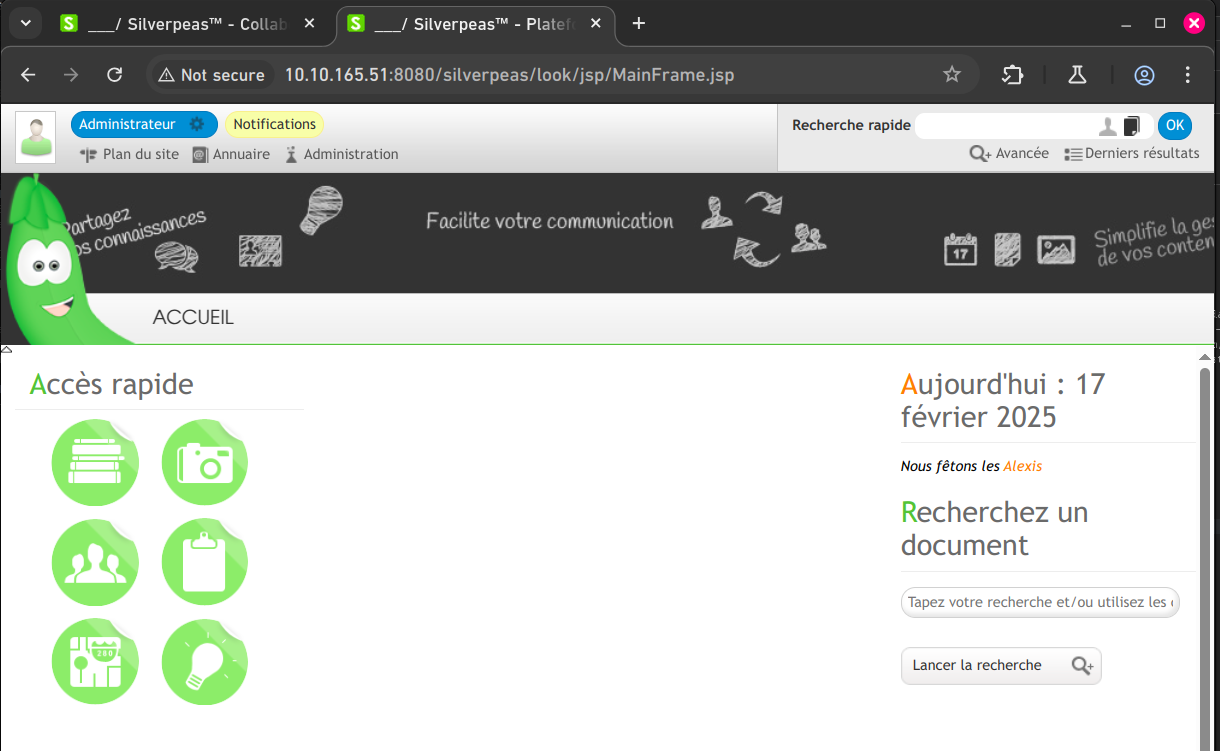Open Plan du site link
This screenshot has height=751, width=1220.
pyautogui.click(x=130, y=154)
